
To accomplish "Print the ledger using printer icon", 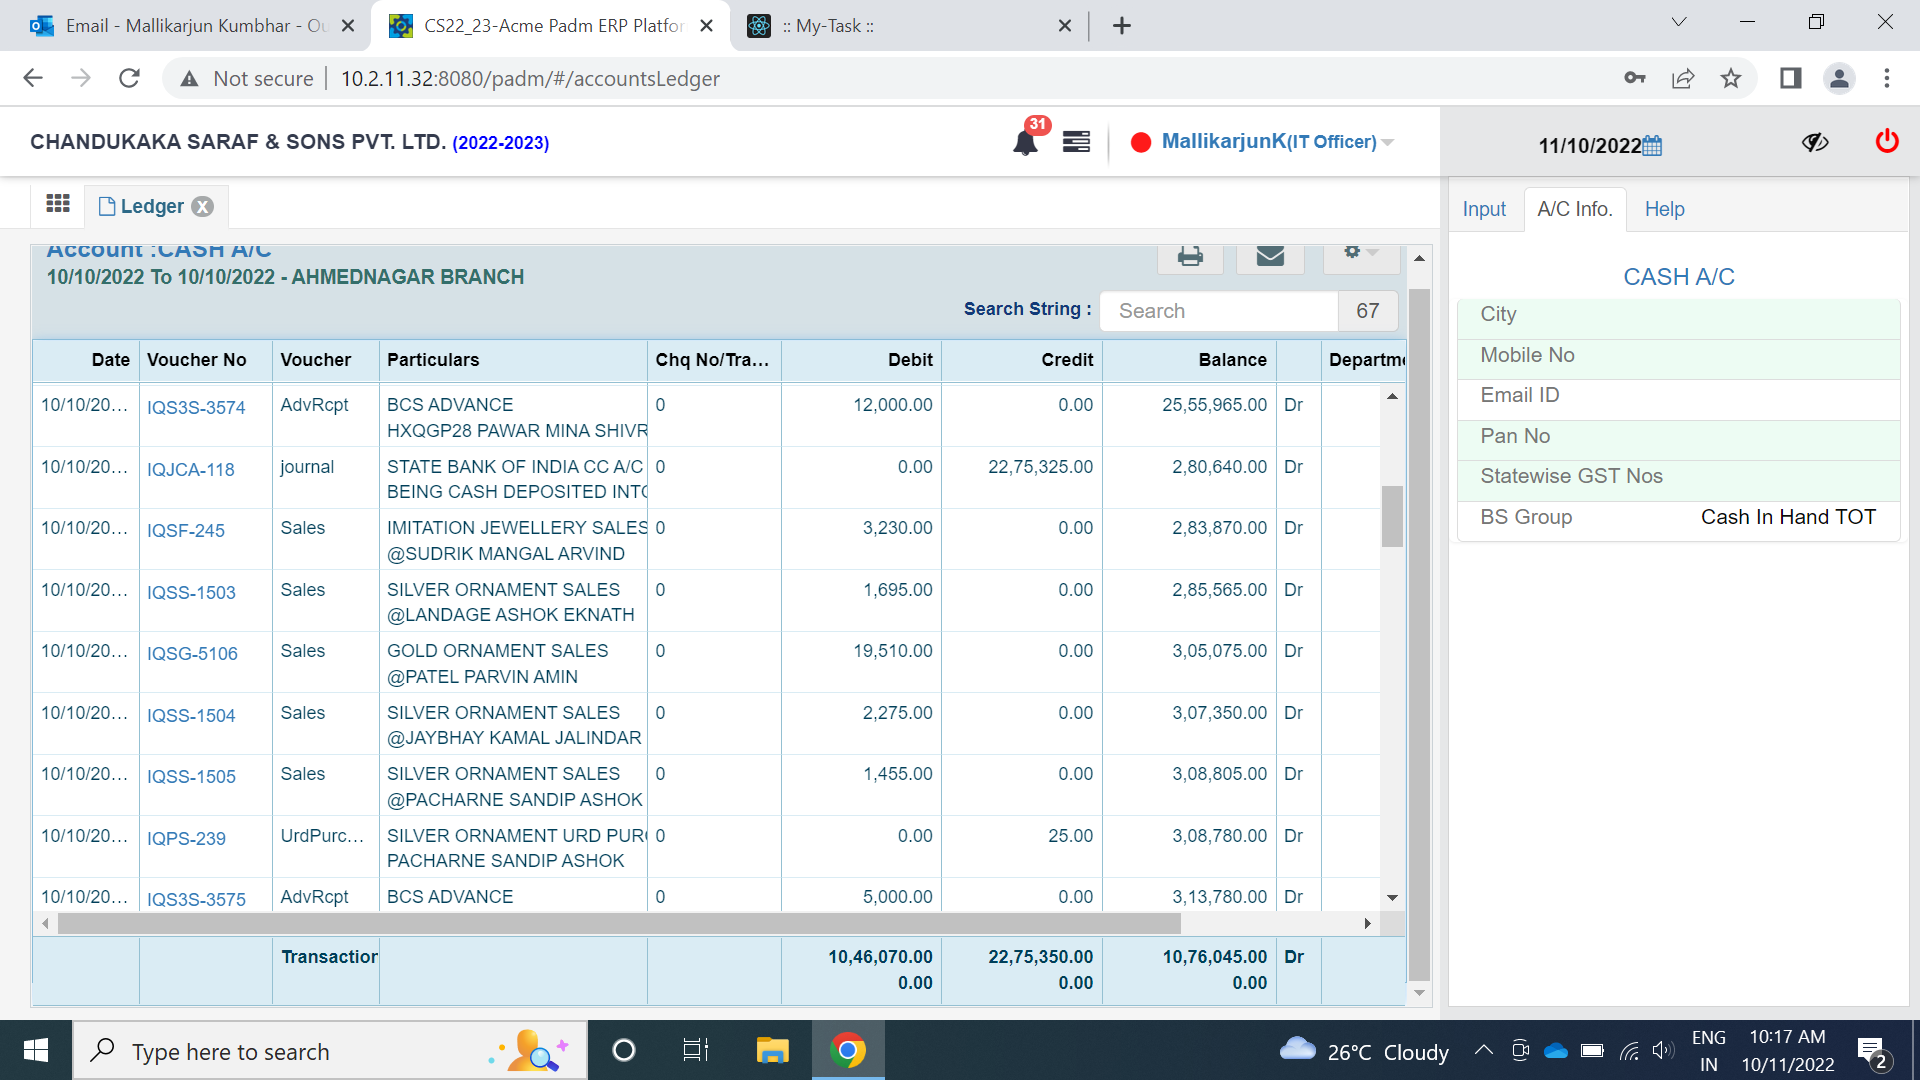I will coord(1190,257).
